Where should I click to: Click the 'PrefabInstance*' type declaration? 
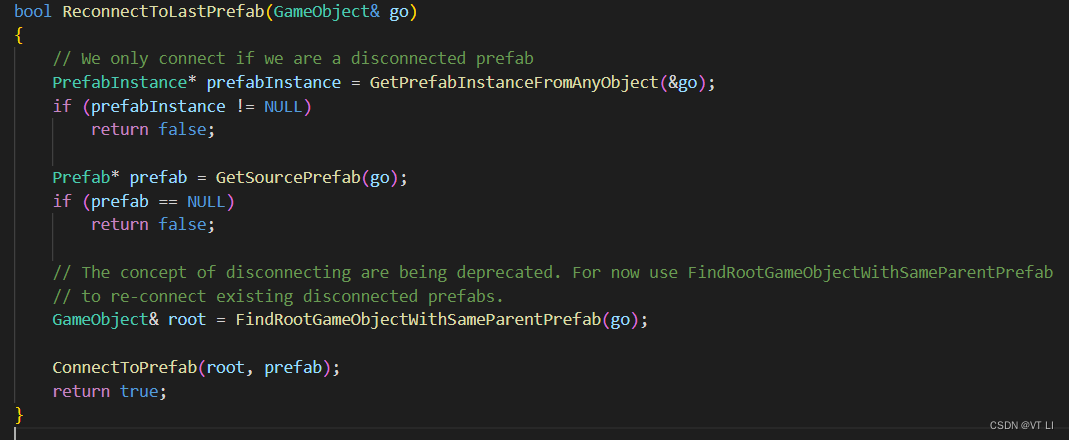coord(125,83)
